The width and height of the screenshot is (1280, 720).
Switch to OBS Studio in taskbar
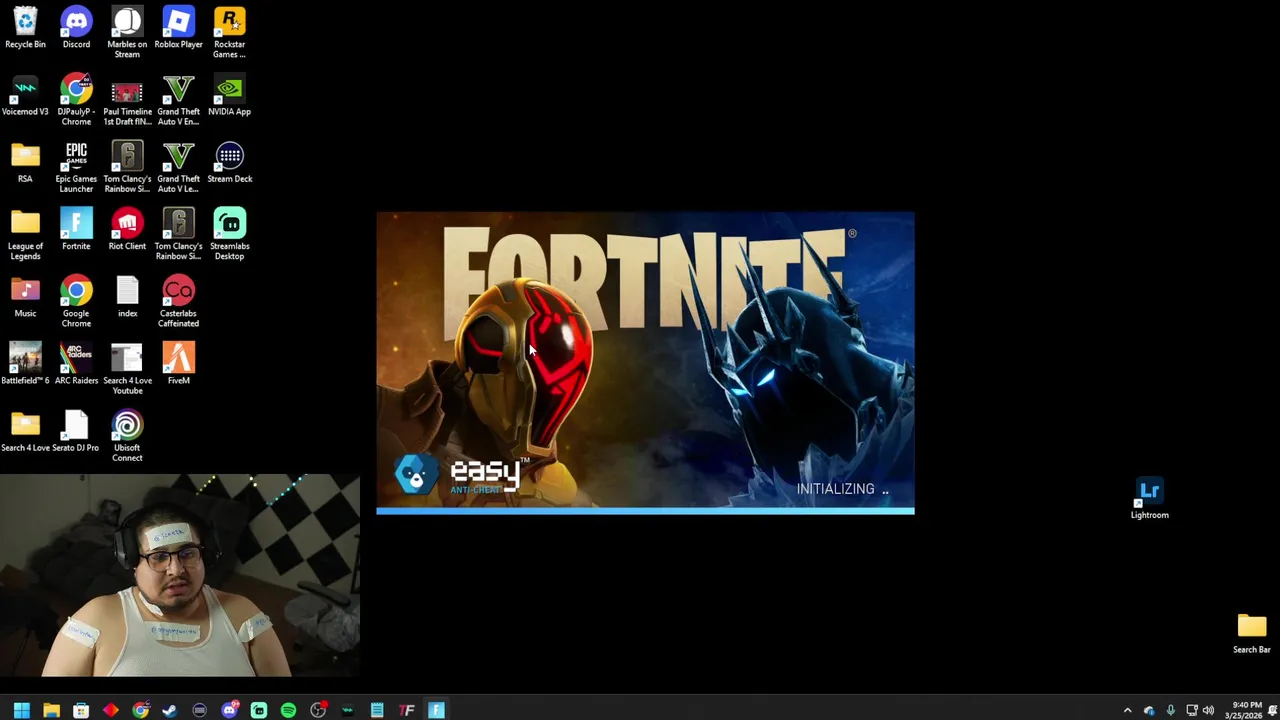point(318,710)
